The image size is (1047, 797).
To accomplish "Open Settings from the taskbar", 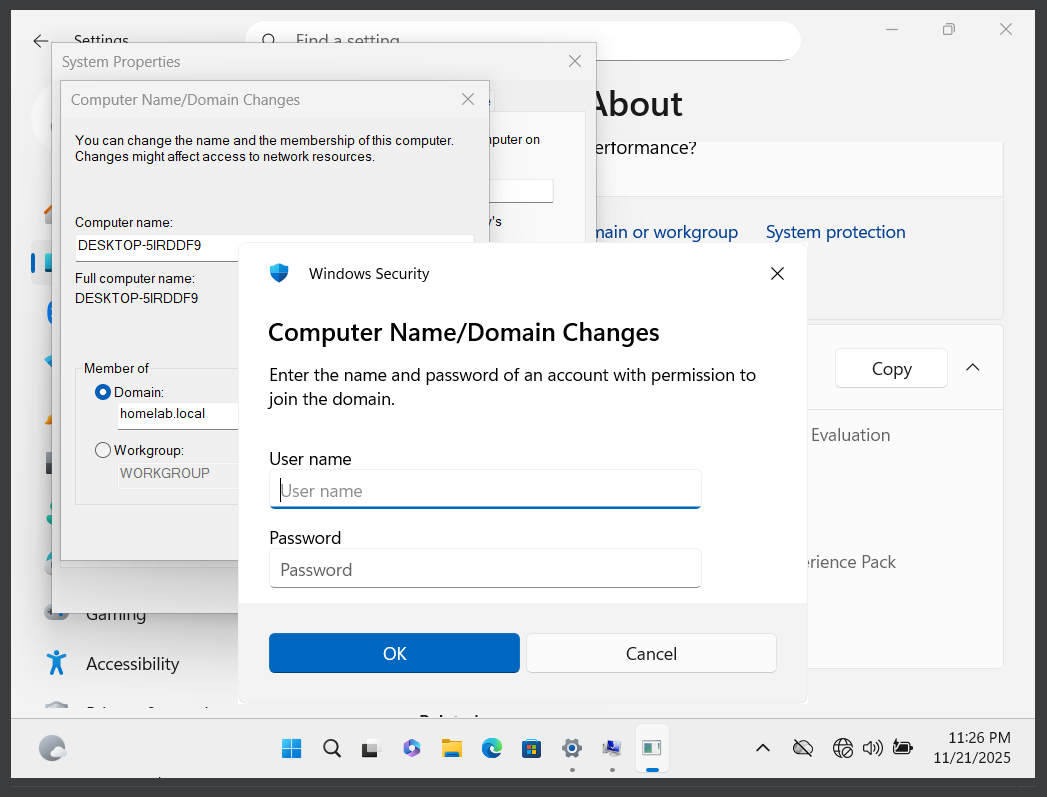I will [571, 747].
